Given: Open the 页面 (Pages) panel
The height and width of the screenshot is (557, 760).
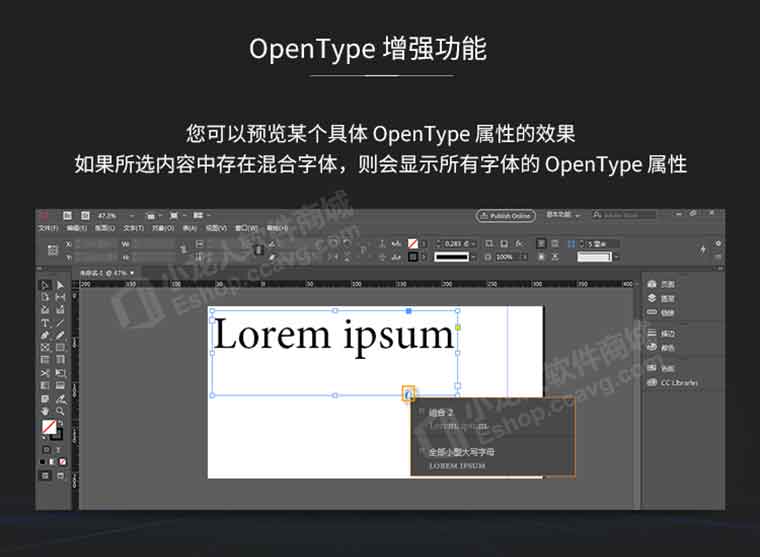Looking at the screenshot, I should pyautogui.click(x=661, y=285).
